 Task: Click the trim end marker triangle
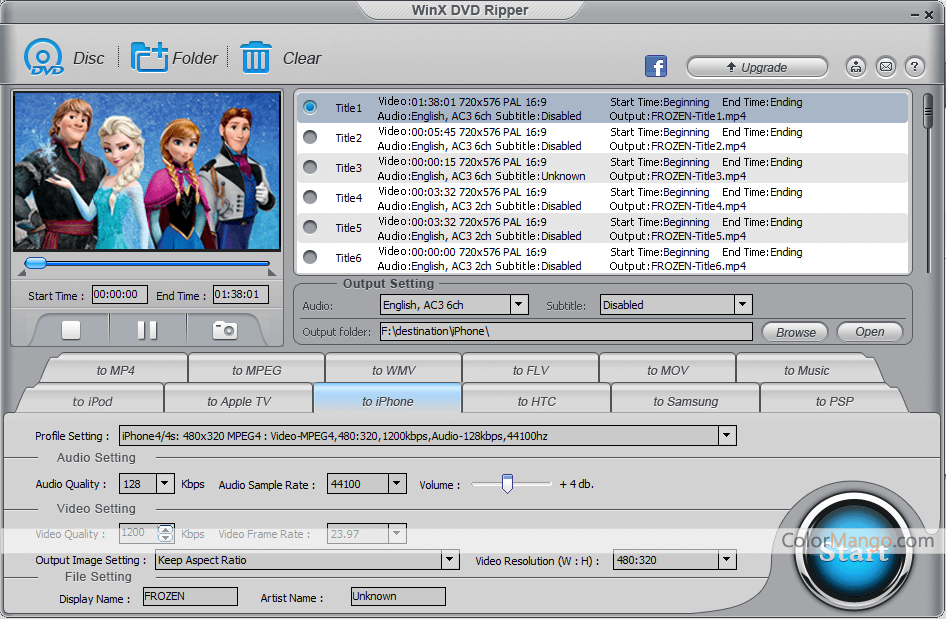point(272,273)
